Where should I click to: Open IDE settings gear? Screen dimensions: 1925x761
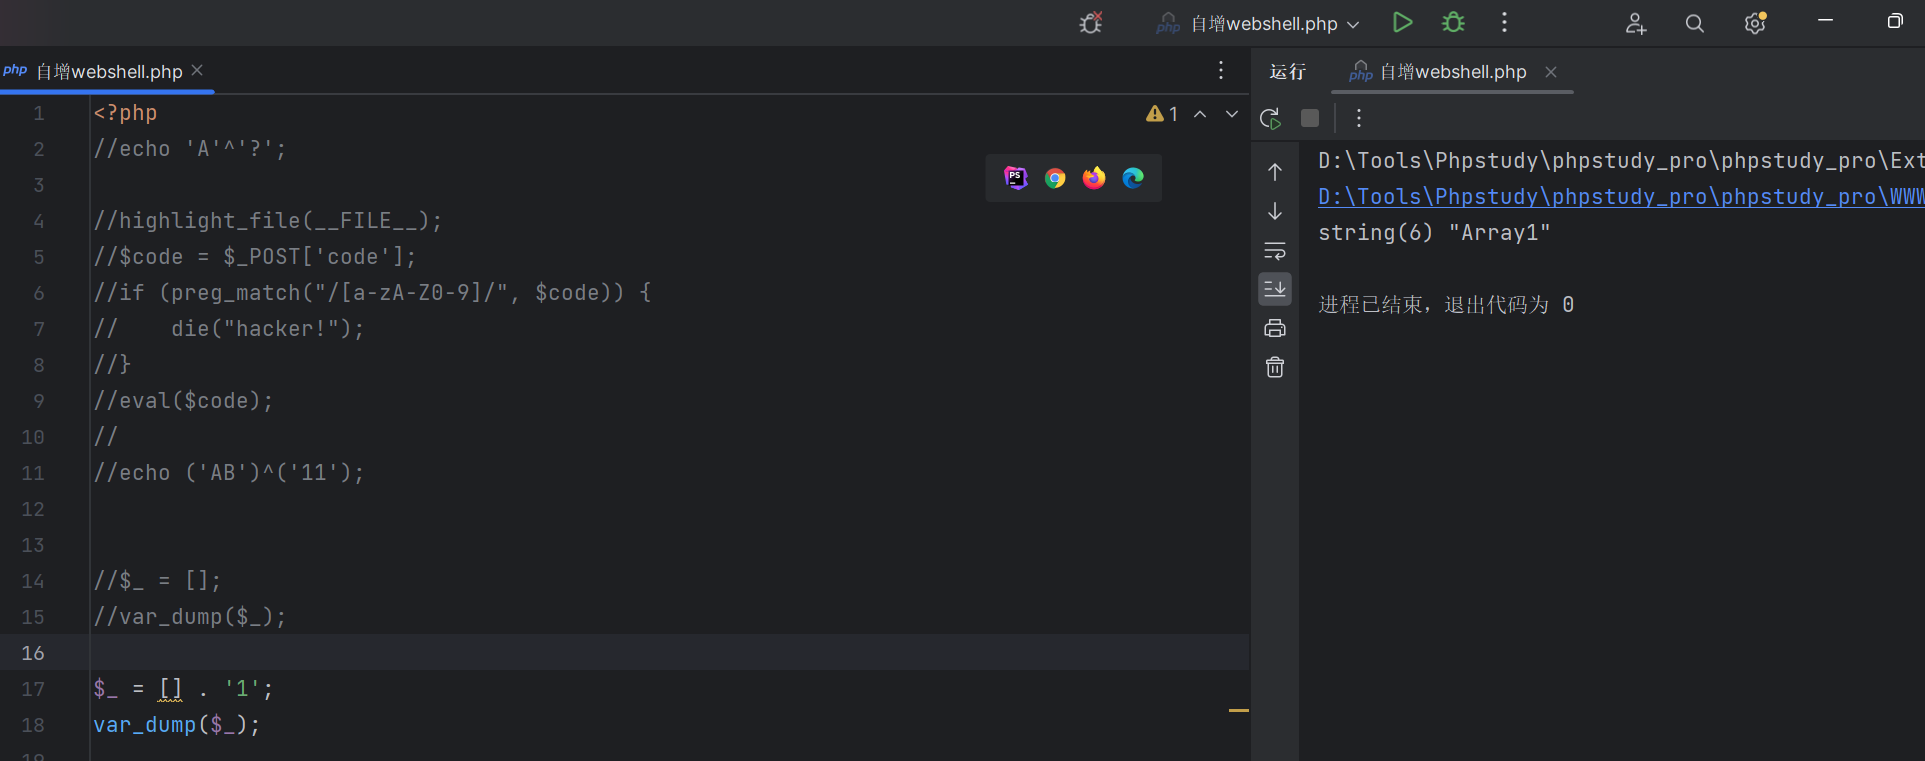(1755, 23)
